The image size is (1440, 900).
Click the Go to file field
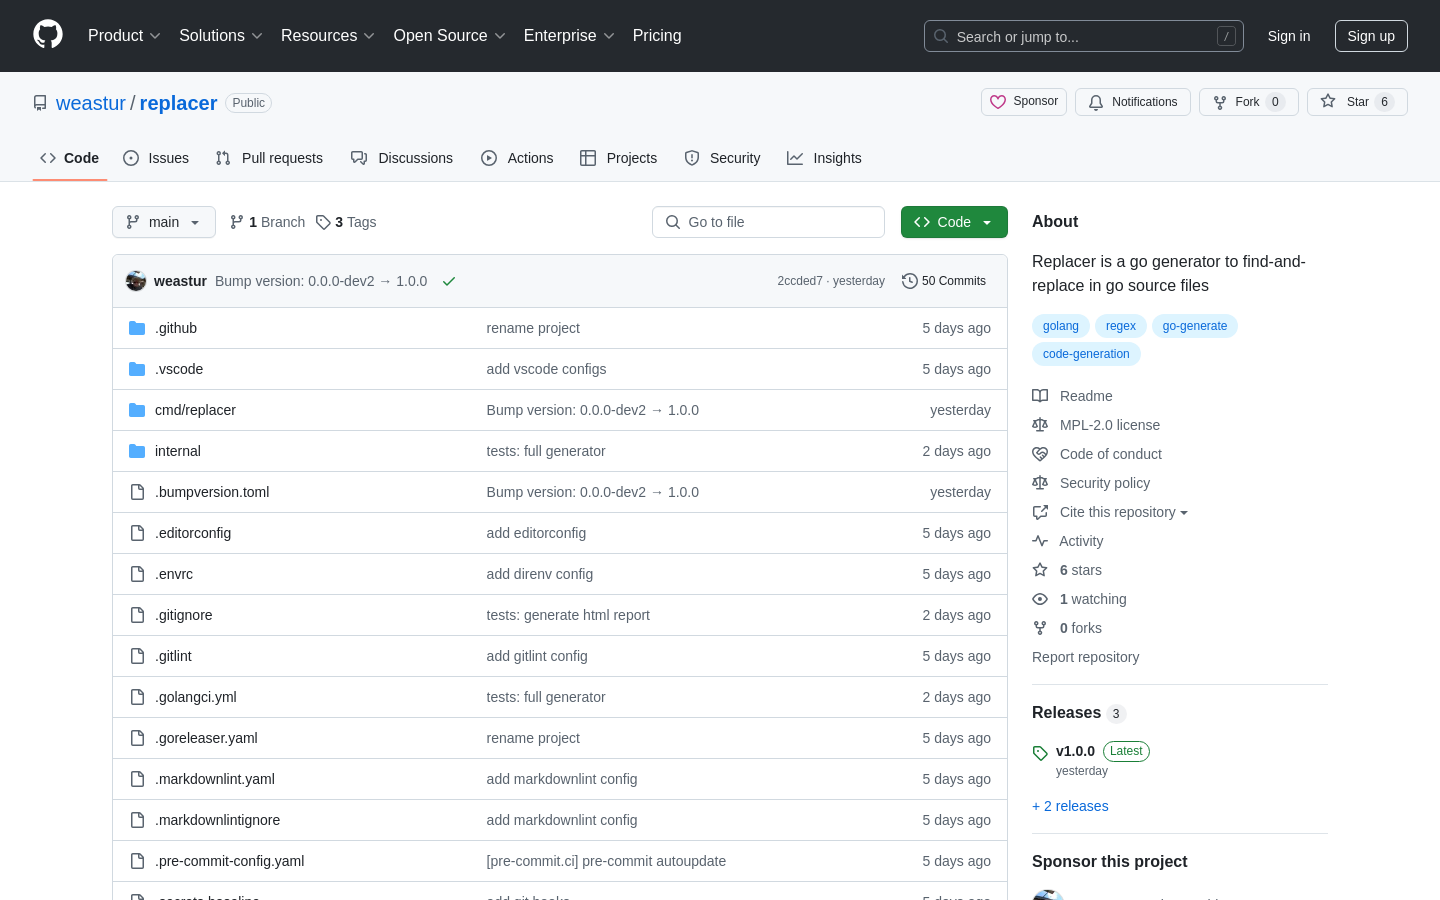coord(768,222)
